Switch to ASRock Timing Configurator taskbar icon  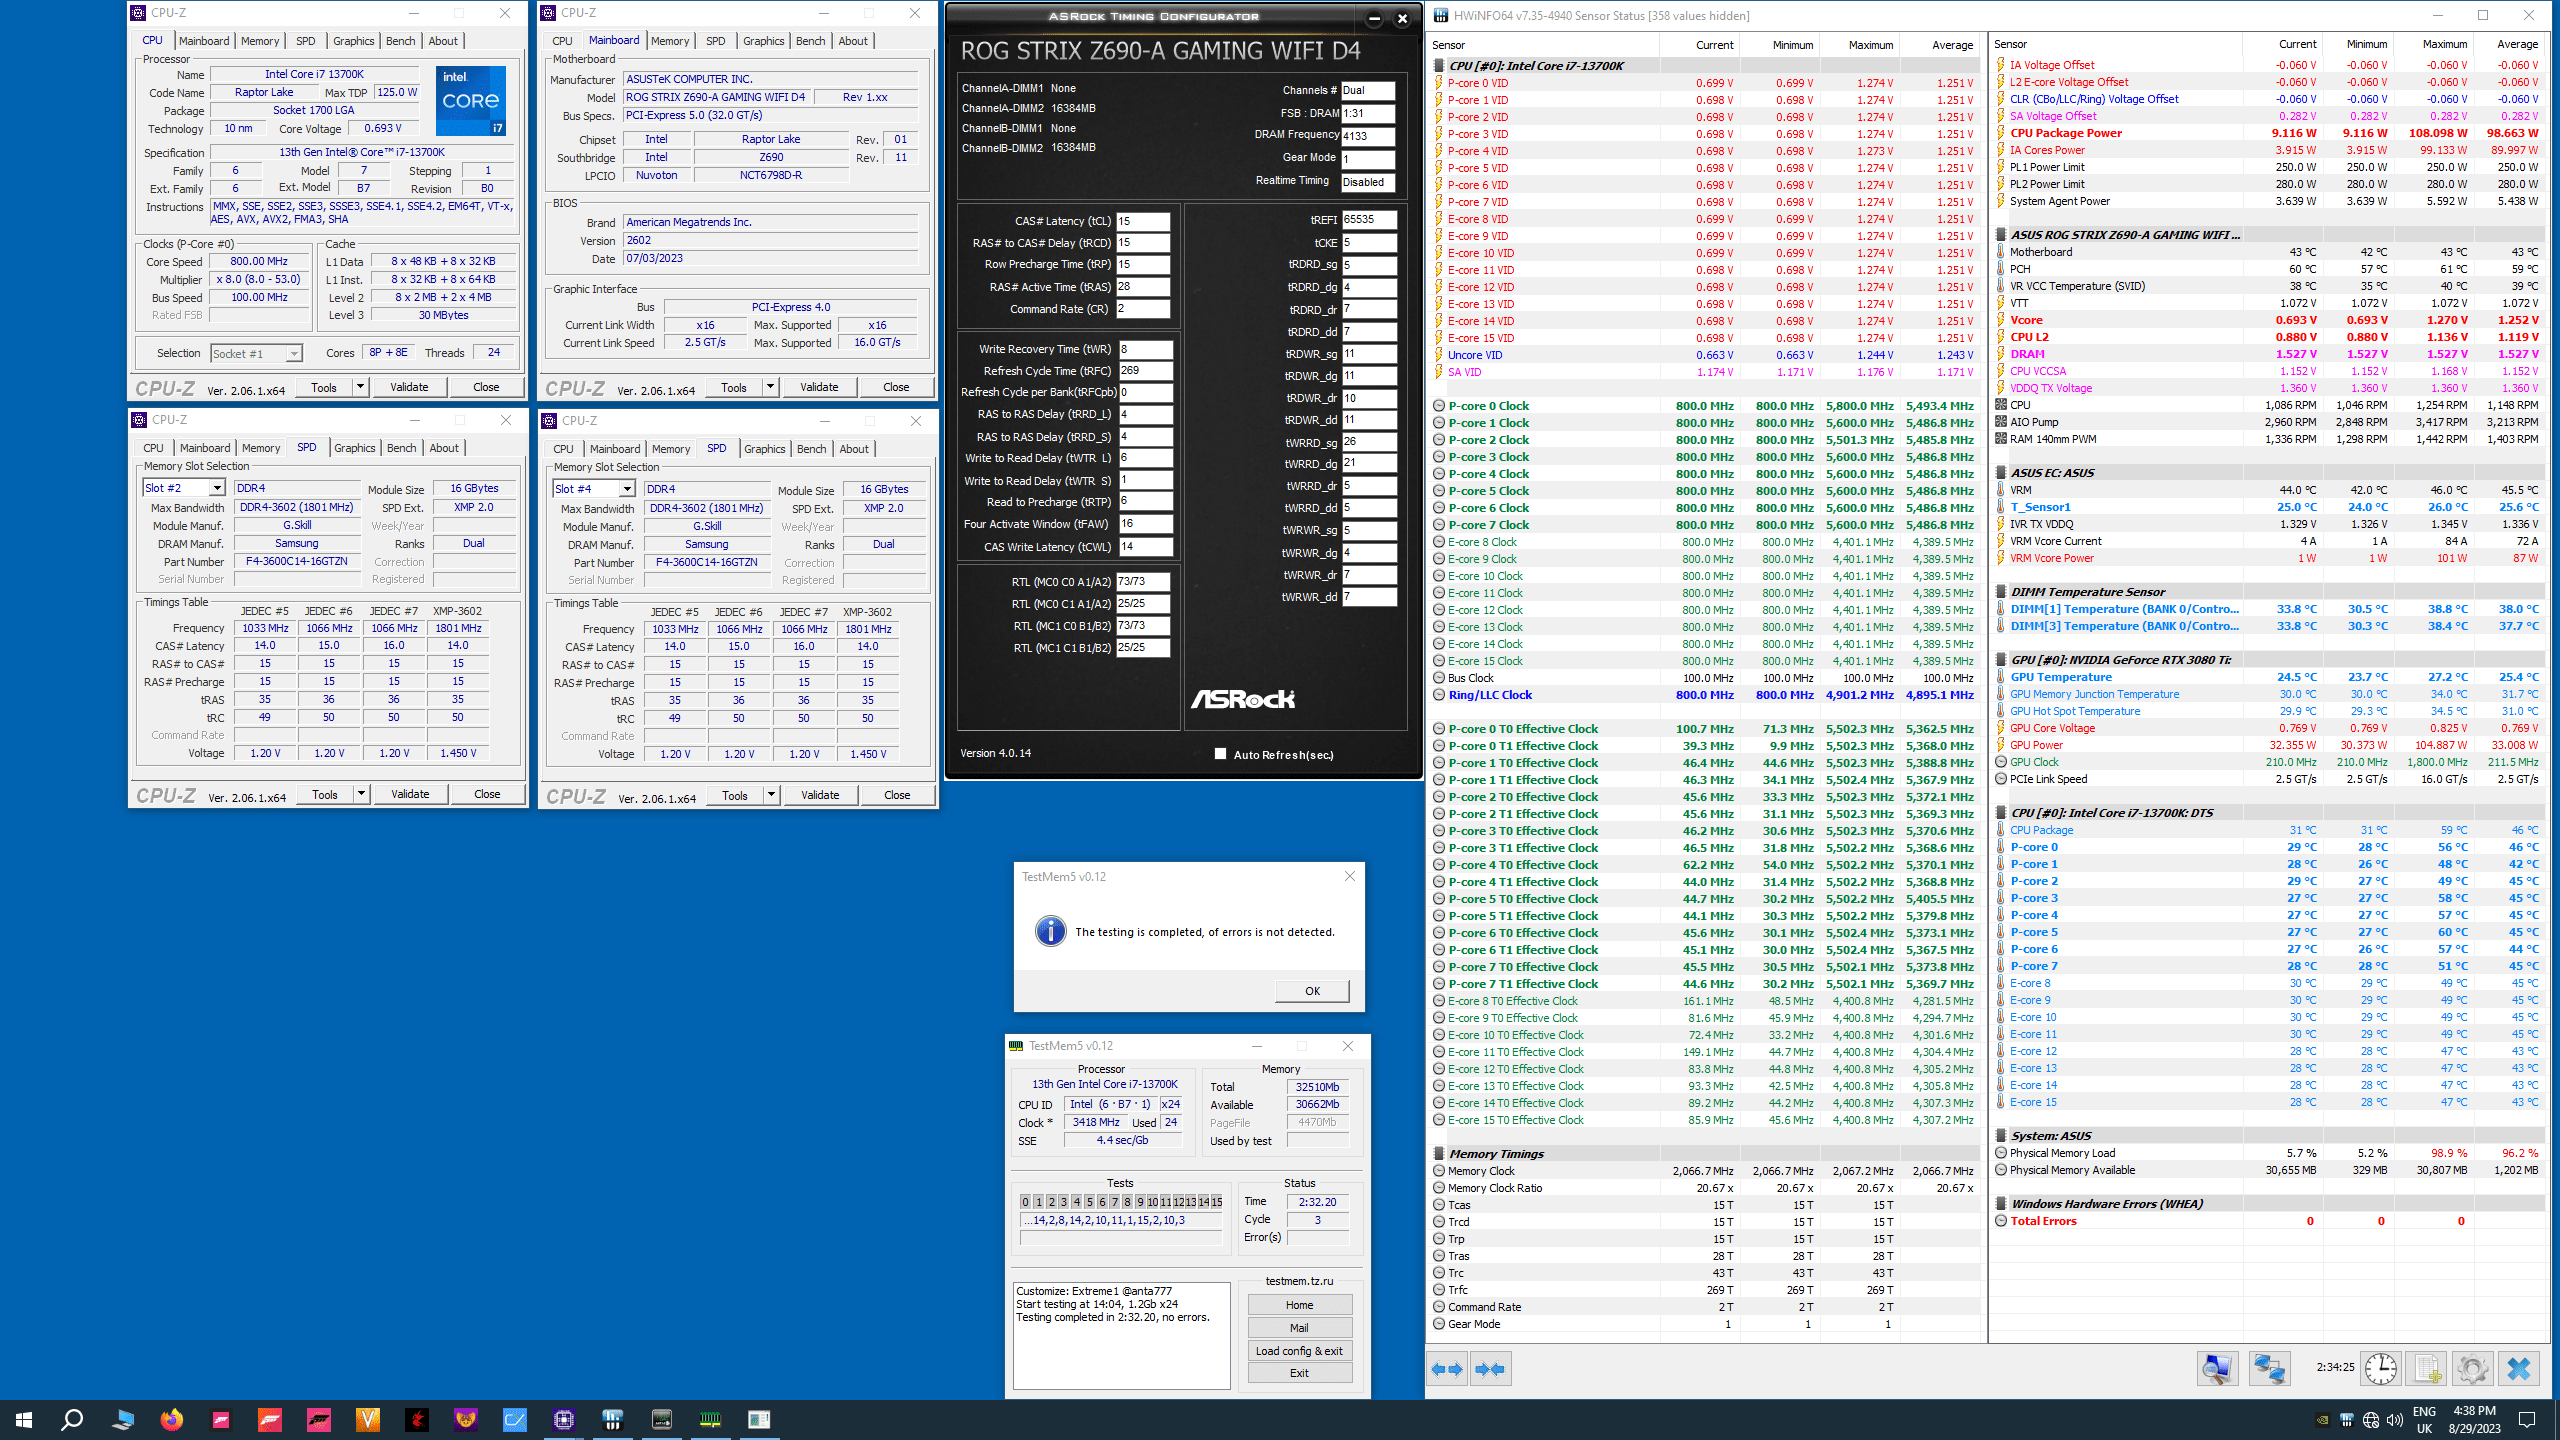(662, 1419)
